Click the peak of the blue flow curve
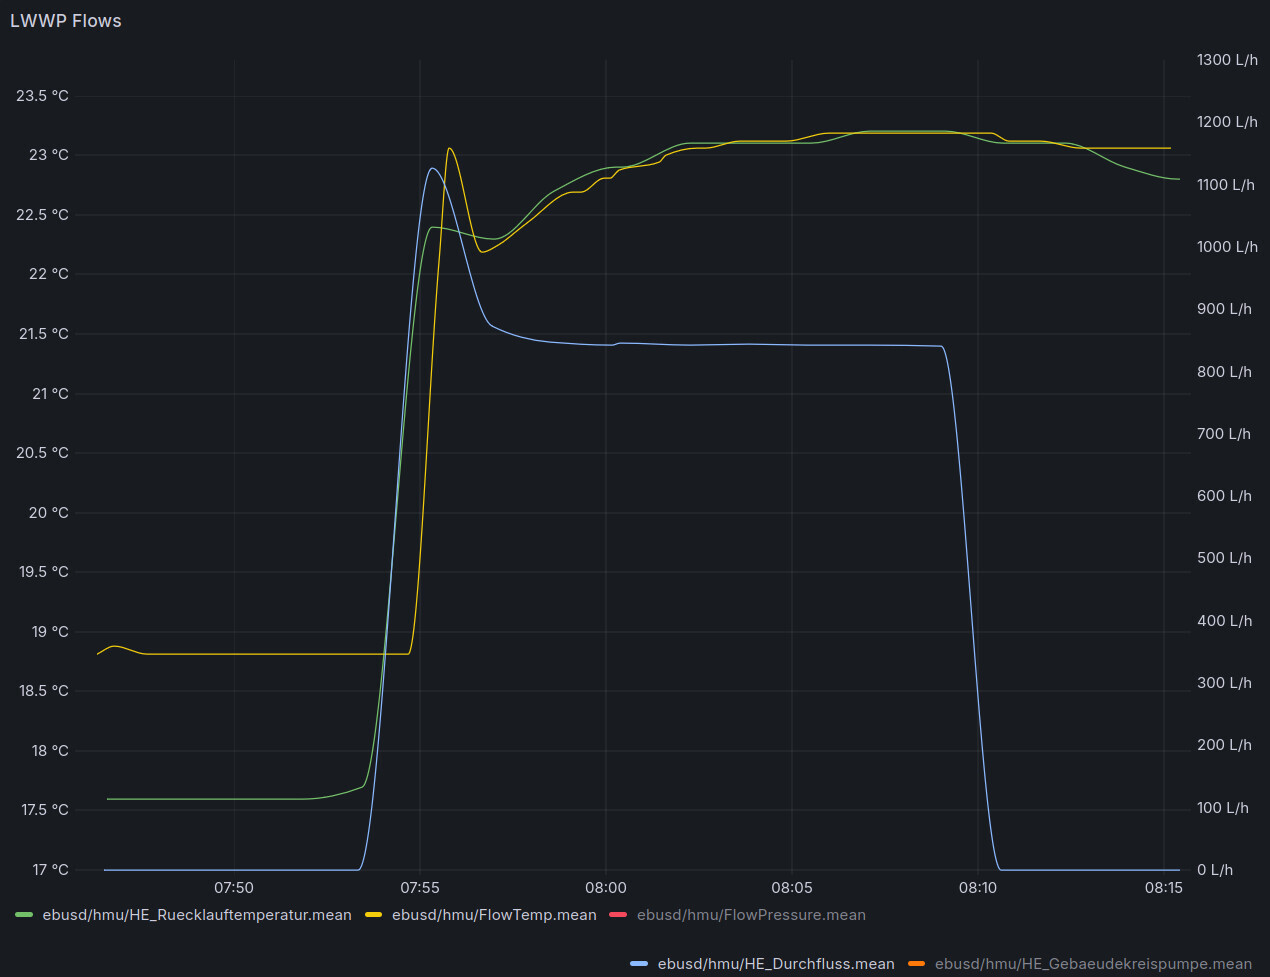Image resolution: width=1270 pixels, height=977 pixels. [x=432, y=168]
